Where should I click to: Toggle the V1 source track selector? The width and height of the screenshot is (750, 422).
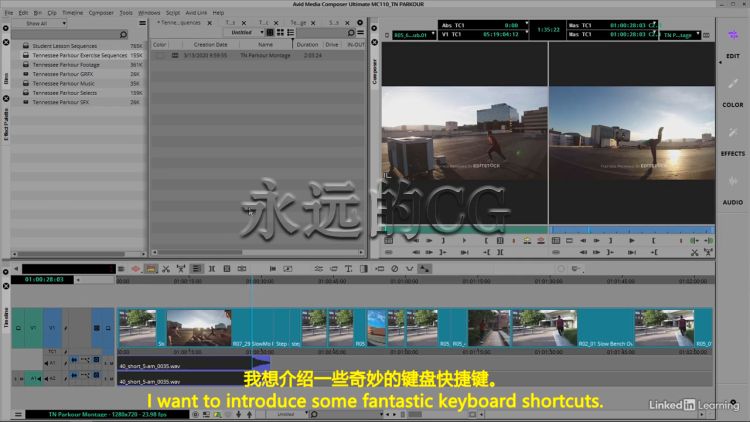(x=33, y=328)
